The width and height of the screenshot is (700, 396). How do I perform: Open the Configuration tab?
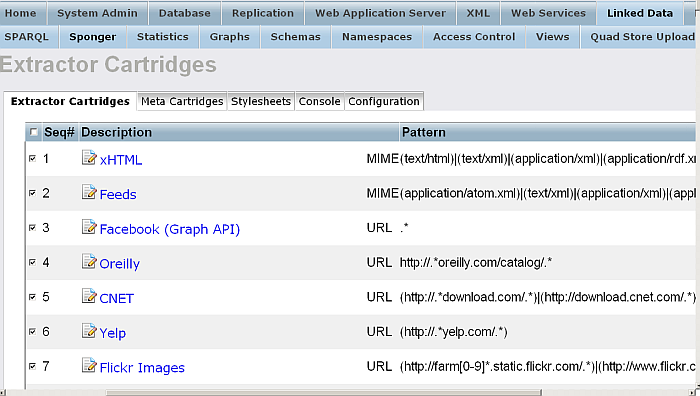point(384,101)
